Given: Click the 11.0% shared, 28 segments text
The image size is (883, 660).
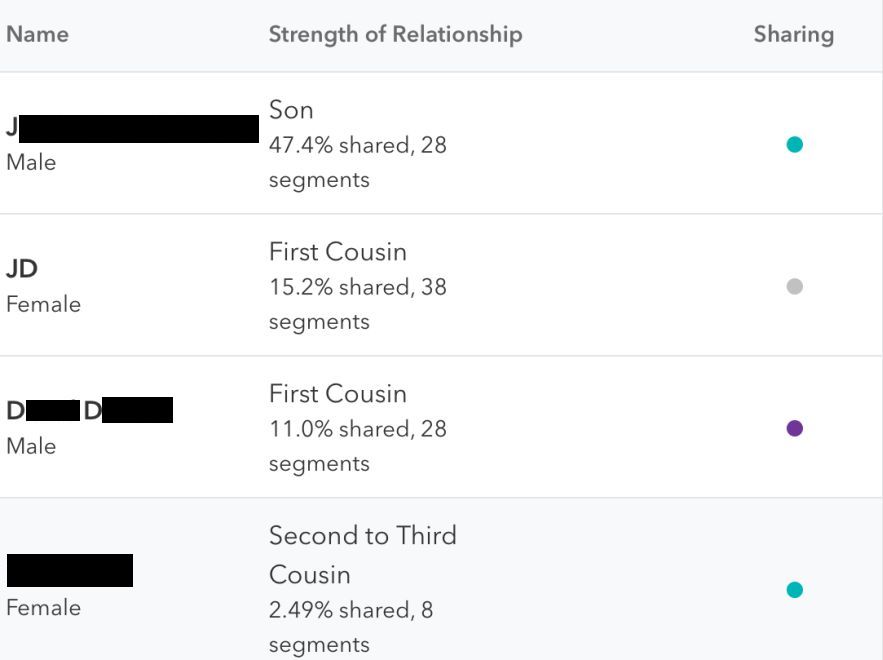Looking at the screenshot, I should 358,446.
